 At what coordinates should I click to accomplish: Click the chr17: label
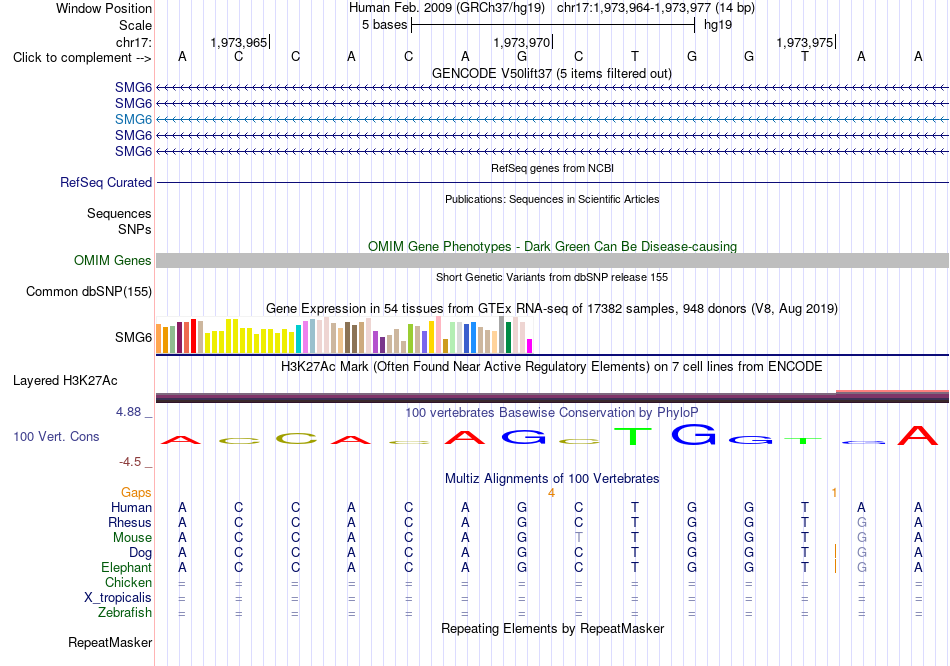click(x=134, y=42)
